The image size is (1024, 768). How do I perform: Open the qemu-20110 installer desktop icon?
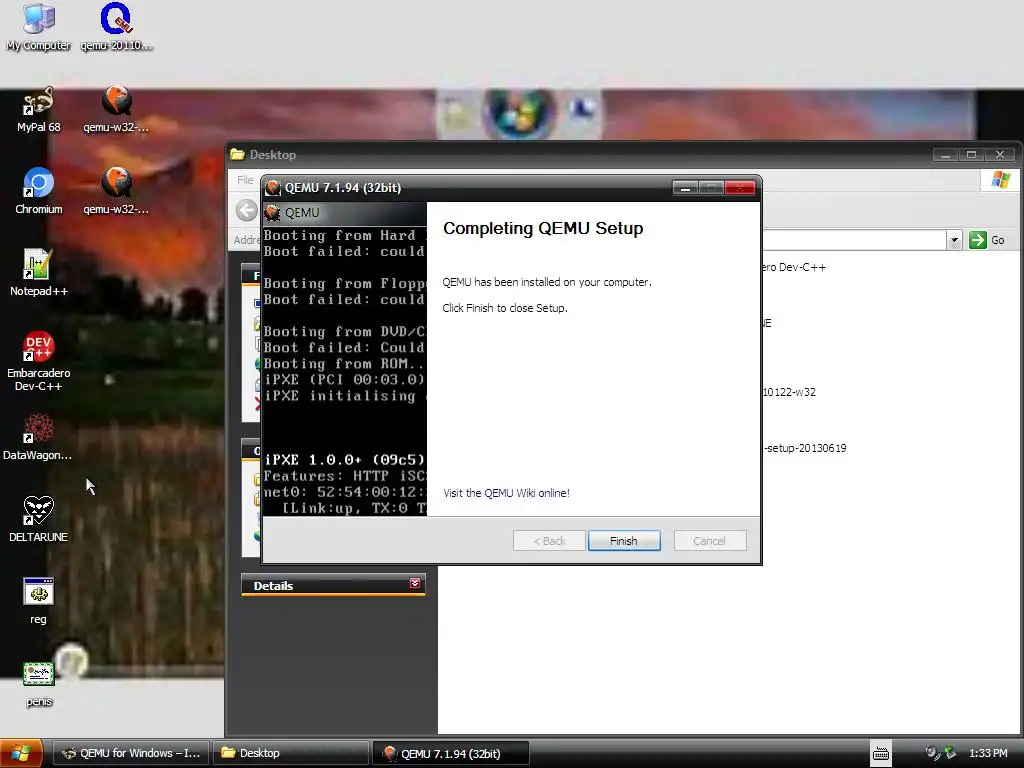116,26
